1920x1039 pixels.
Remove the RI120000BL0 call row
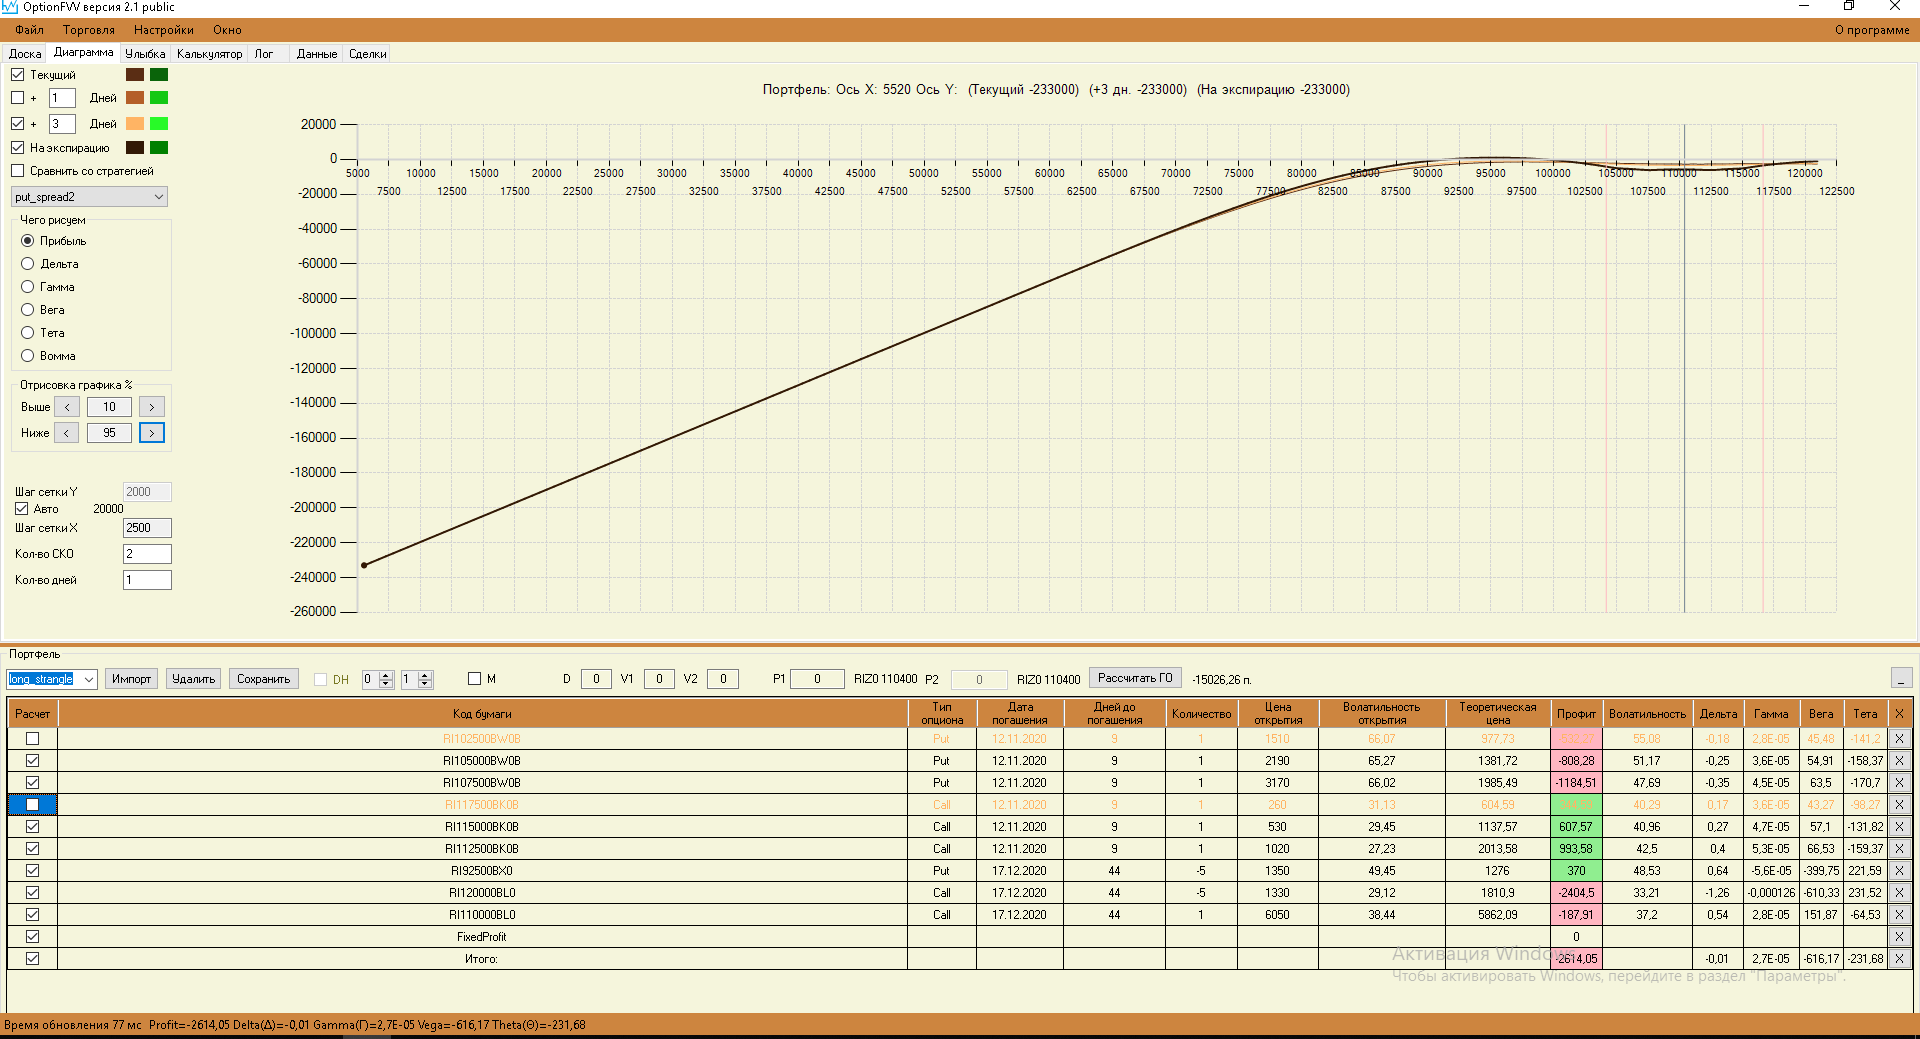(x=1899, y=893)
